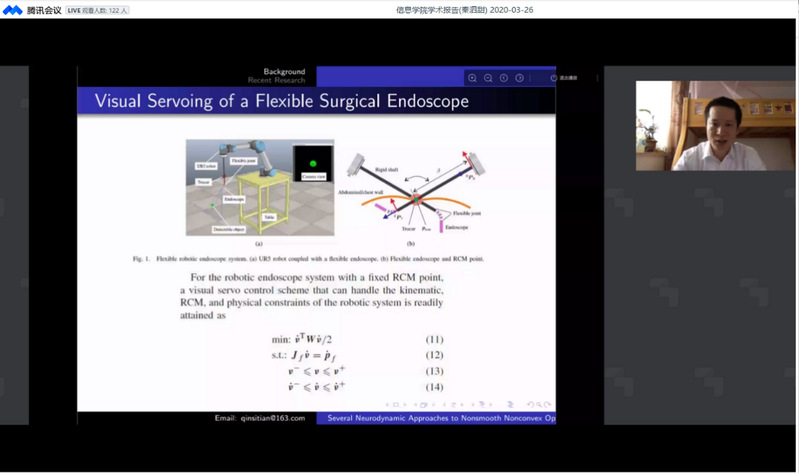This screenshot has width=799, height=473.
Task: Click the Fig. 1 caption text
Action: coord(308,259)
